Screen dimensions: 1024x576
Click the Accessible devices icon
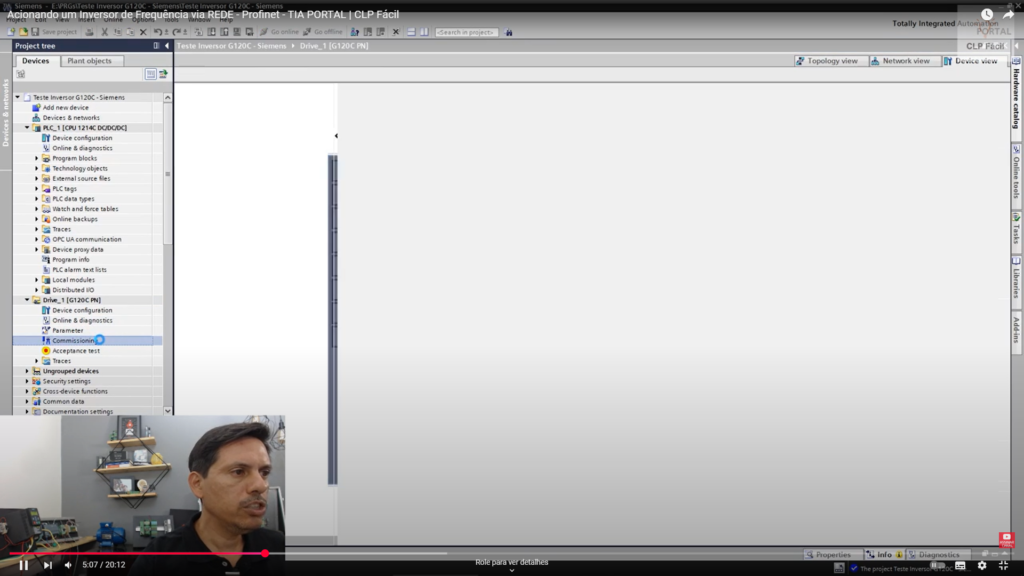355,32
